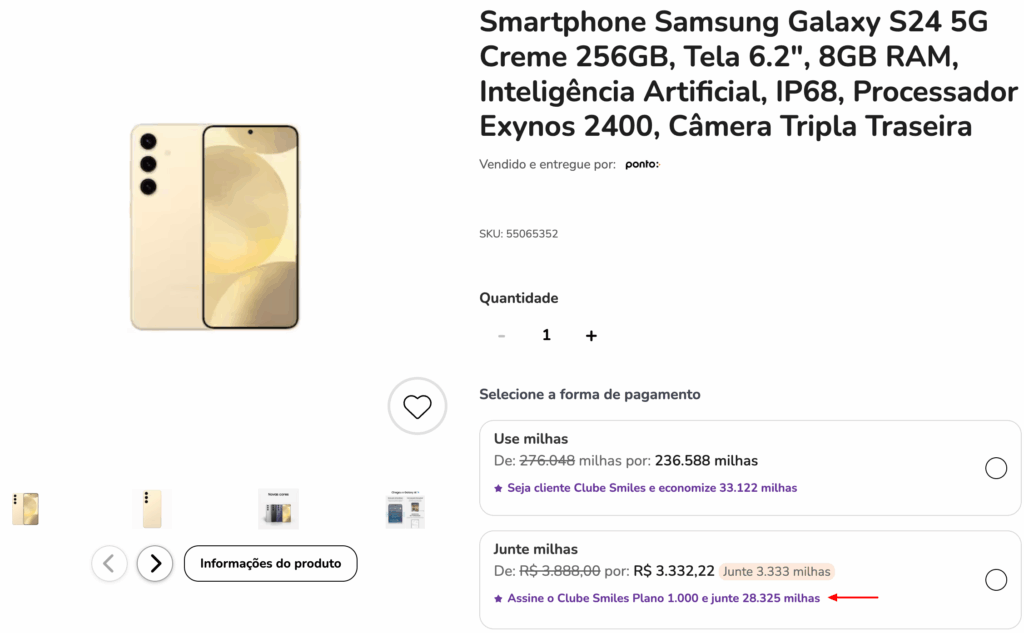Click the Samsung Galaxy S24 product title
Viewport: 1024px width, 633px height.
pyautogui.click(x=748, y=73)
